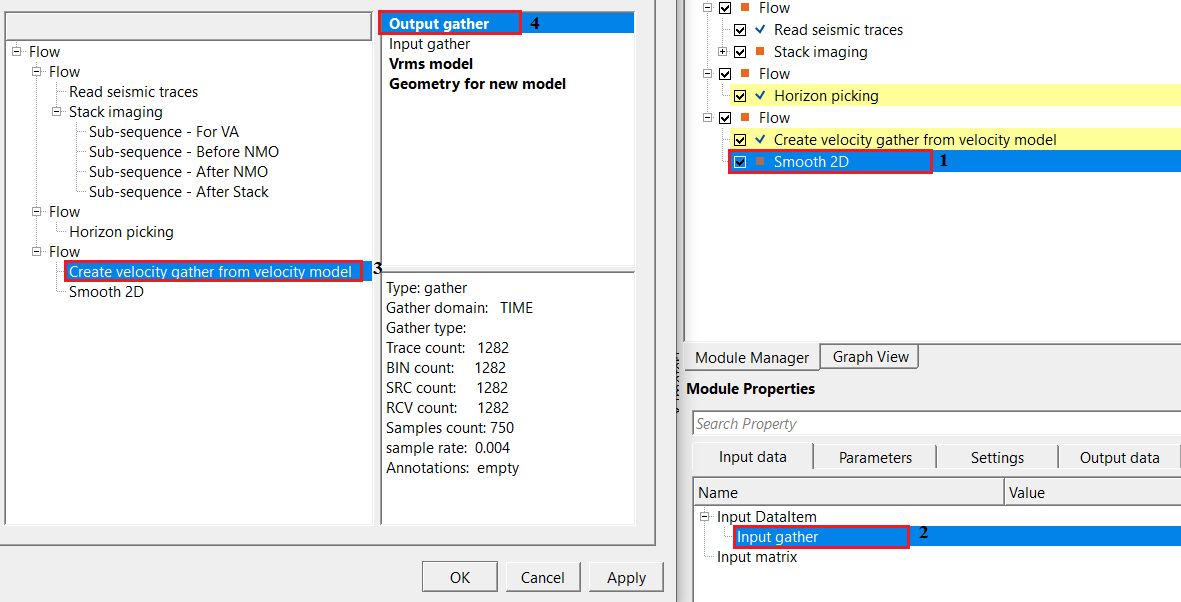Toggle the Smooth 2D checkbox
1181x602 pixels.
point(740,161)
